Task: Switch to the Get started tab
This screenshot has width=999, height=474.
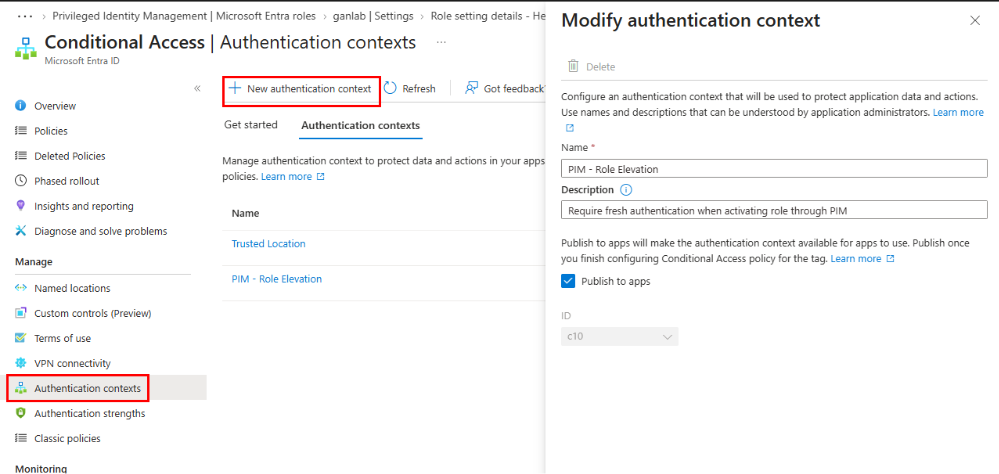Action: click(250, 125)
